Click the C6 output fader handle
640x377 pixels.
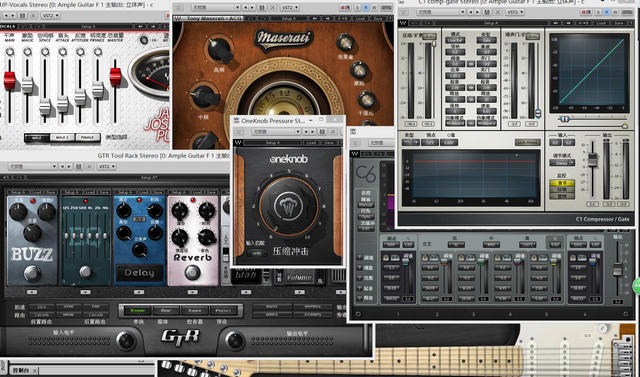tap(618, 270)
